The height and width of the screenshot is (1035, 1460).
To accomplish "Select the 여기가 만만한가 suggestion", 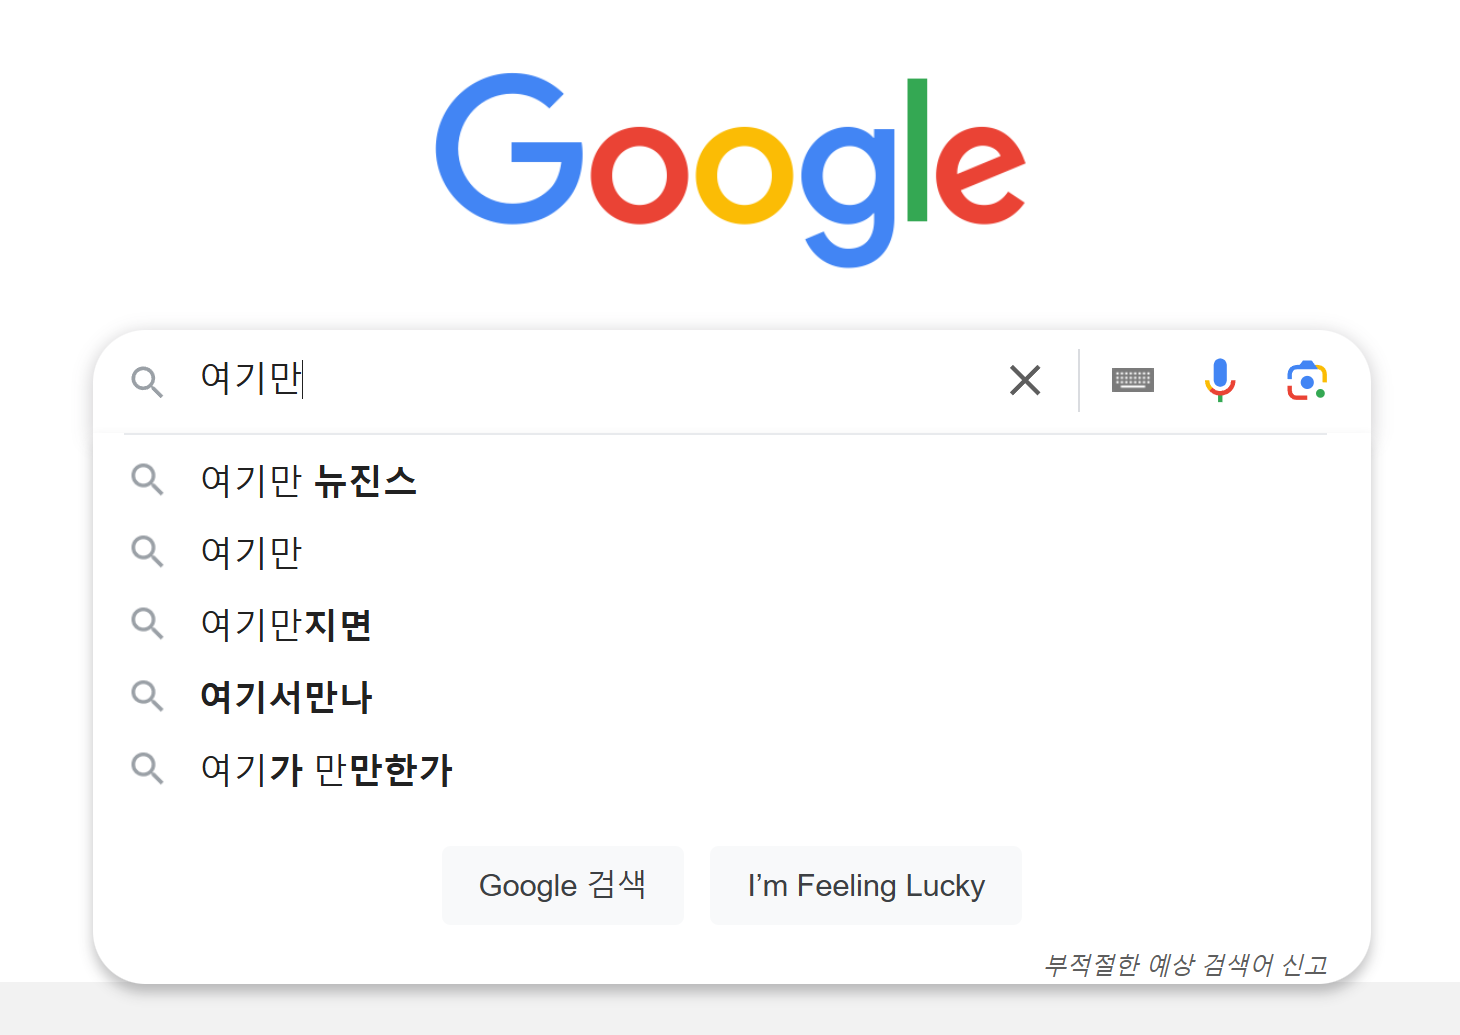I will click(x=326, y=770).
